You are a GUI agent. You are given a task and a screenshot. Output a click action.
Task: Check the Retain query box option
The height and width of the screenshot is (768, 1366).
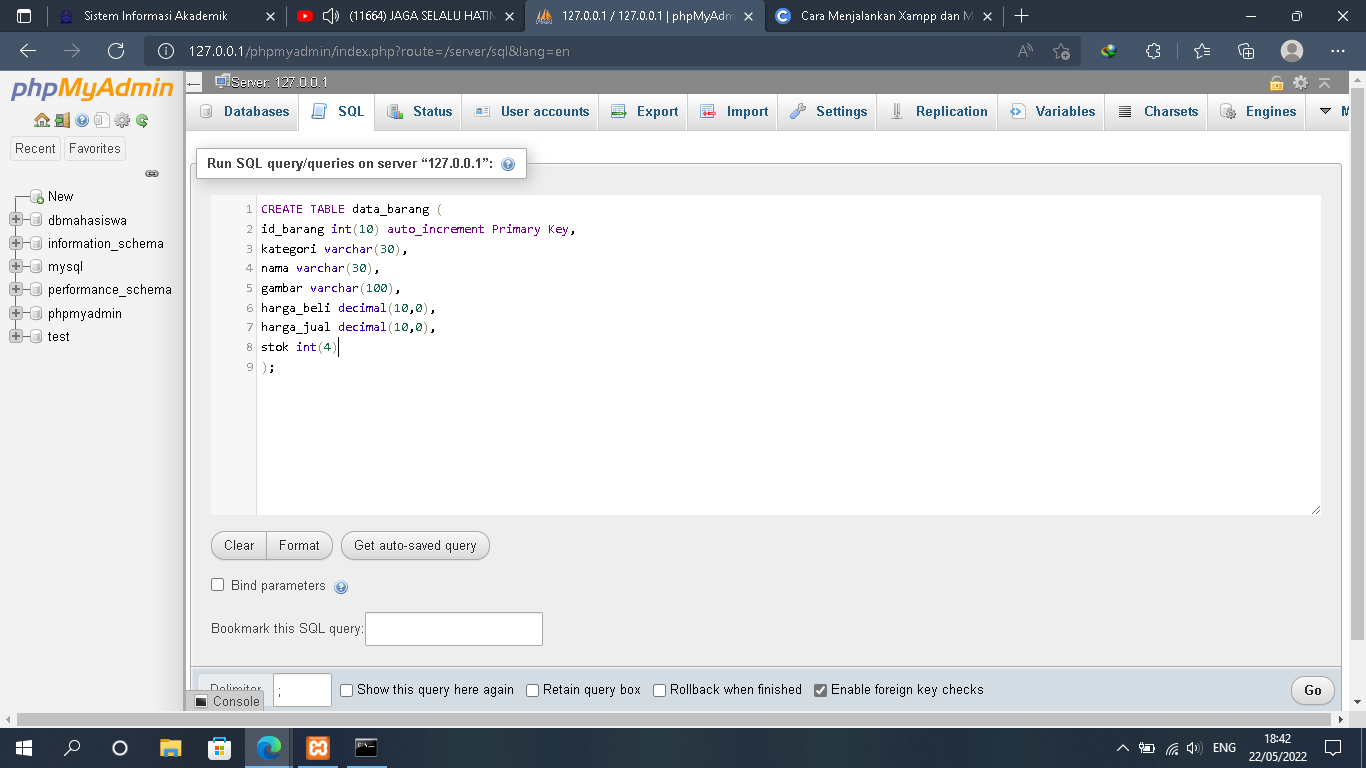pyautogui.click(x=533, y=690)
